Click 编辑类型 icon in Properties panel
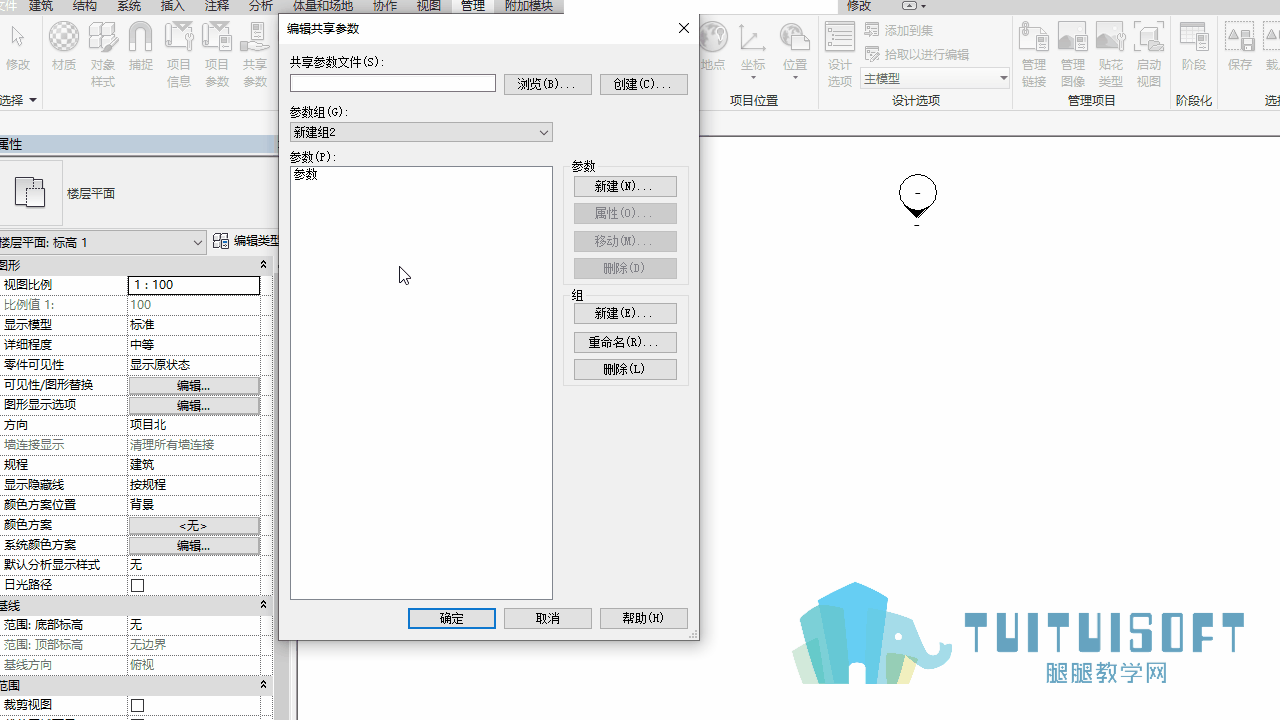Screen dimensions: 1280x720 coord(222,241)
